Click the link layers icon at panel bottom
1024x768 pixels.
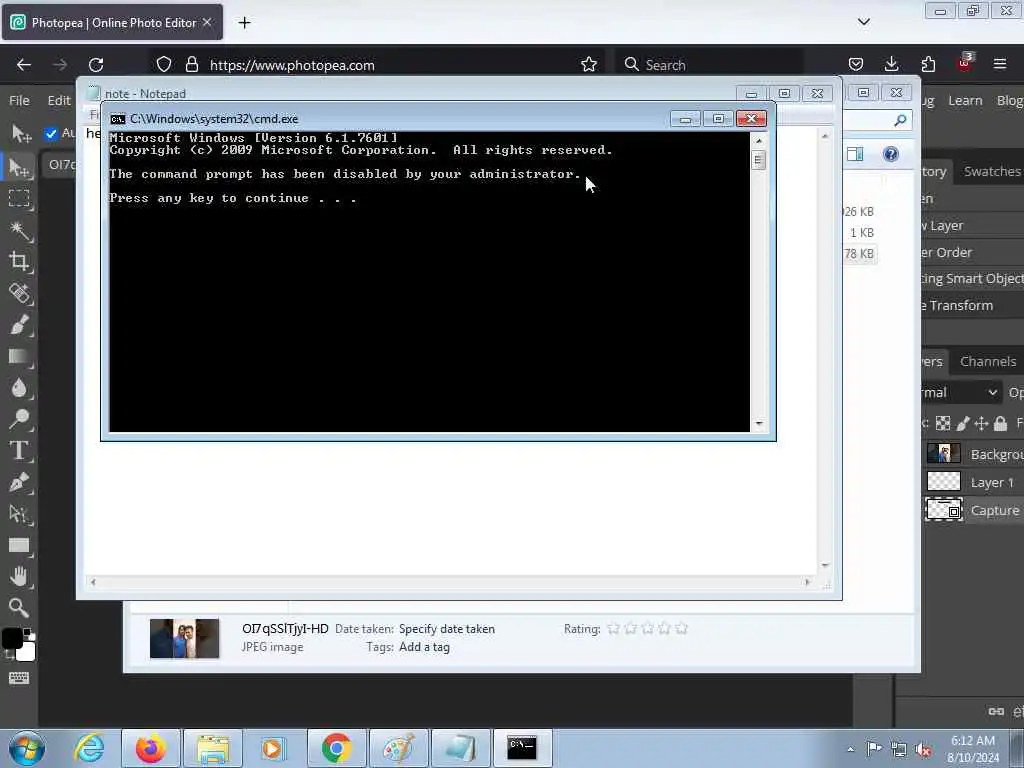(x=996, y=711)
